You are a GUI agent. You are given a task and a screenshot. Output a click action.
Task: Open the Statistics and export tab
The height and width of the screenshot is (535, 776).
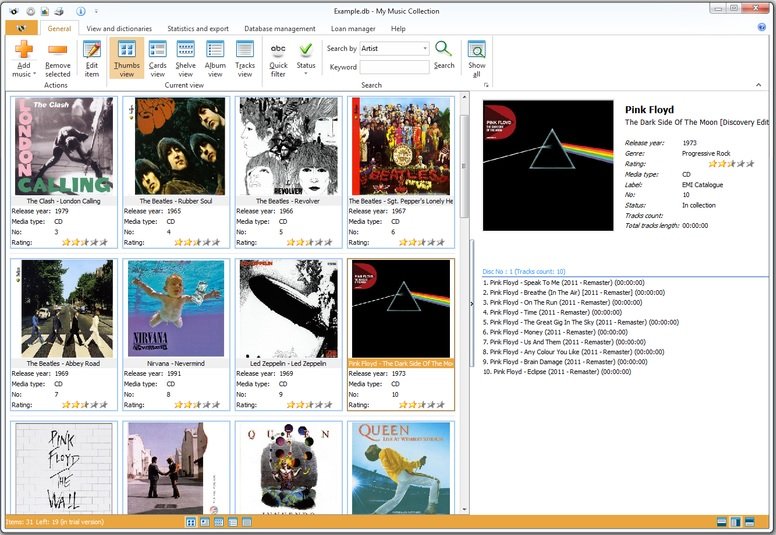(x=197, y=29)
